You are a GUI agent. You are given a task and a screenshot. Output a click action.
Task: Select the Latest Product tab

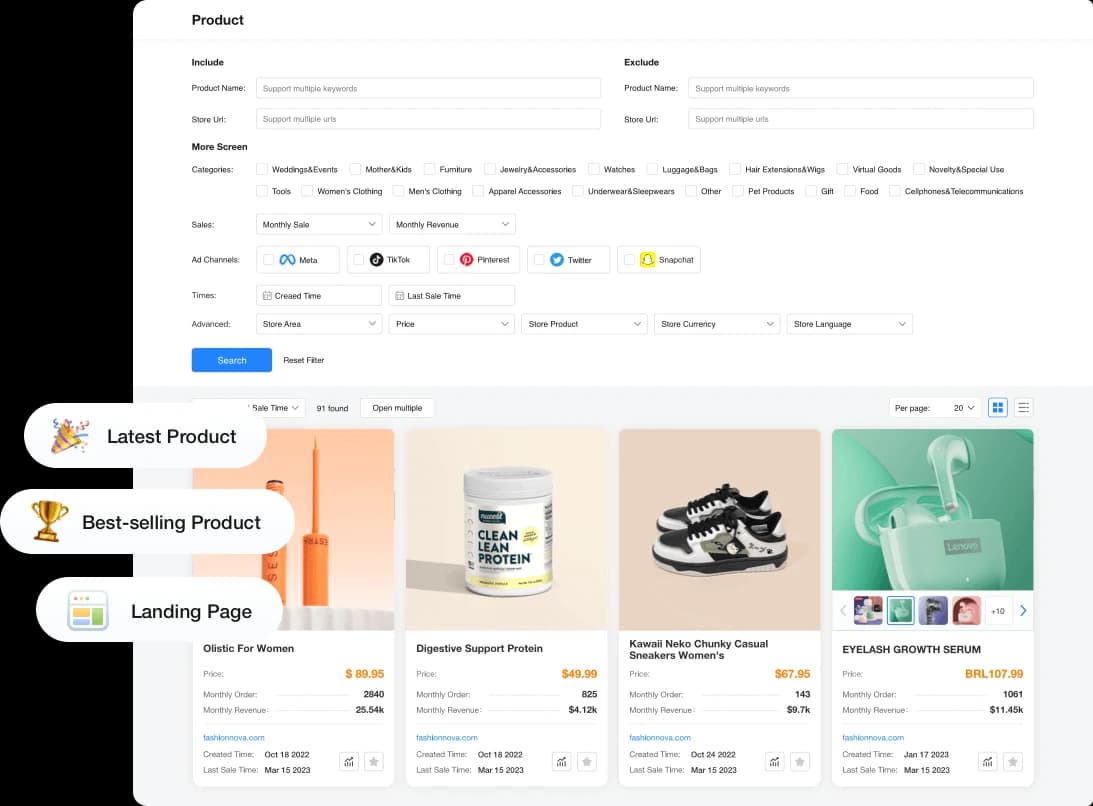click(146, 436)
